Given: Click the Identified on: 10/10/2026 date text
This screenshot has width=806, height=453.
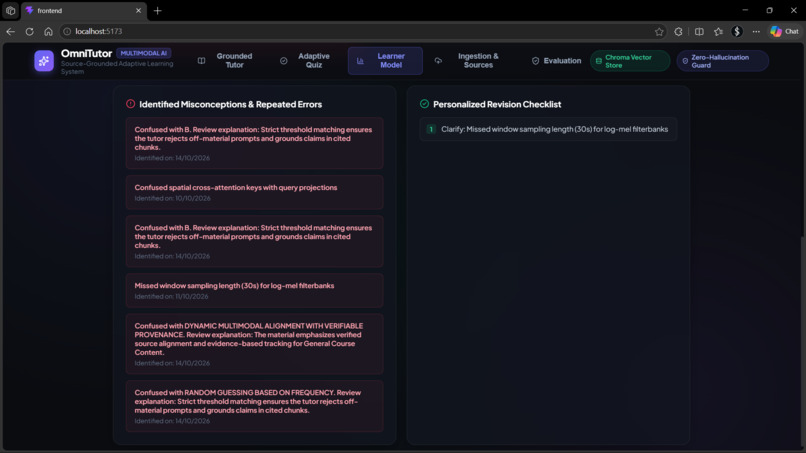Looking at the screenshot, I should tap(172, 198).
